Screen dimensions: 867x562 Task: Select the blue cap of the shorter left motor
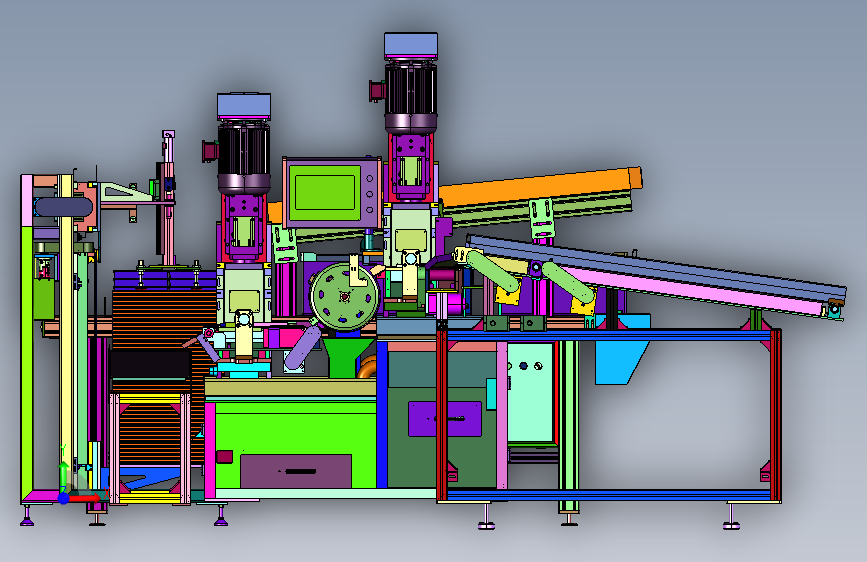[x=244, y=105]
